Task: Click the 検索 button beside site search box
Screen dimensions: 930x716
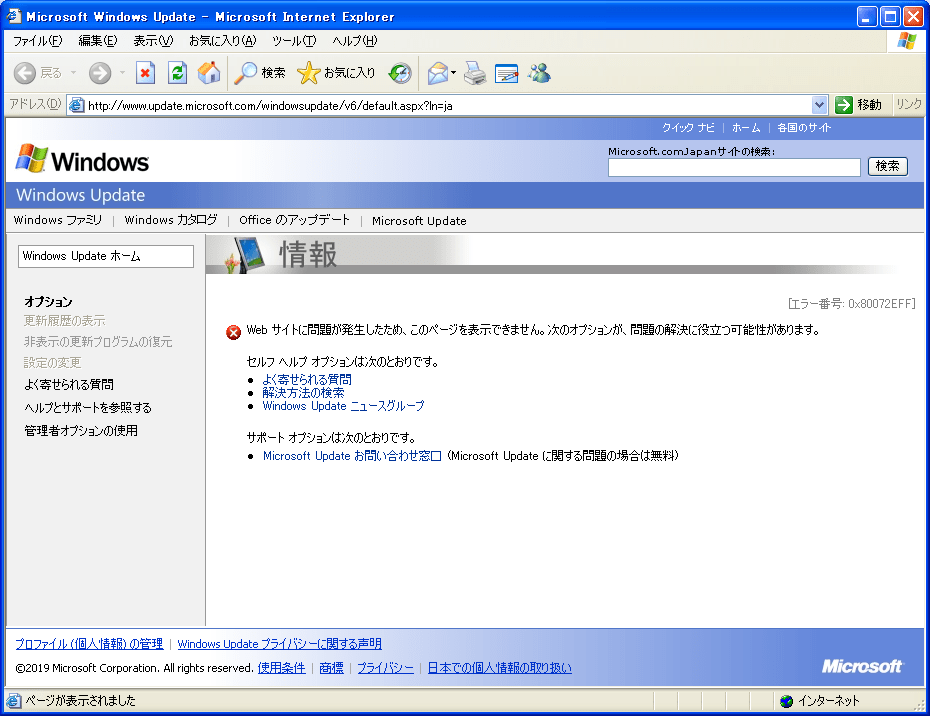Action: coord(887,166)
